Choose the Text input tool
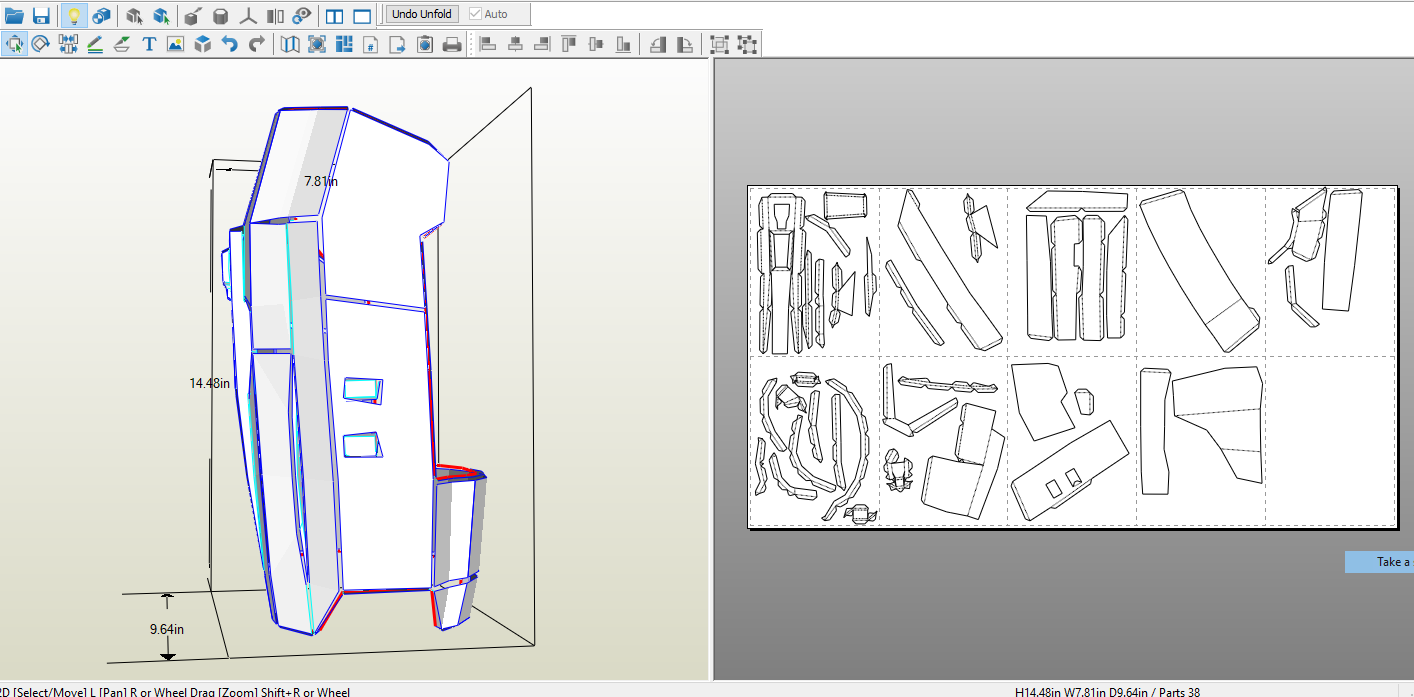The height and width of the screenshot is (697, 1414). [149, 44]
